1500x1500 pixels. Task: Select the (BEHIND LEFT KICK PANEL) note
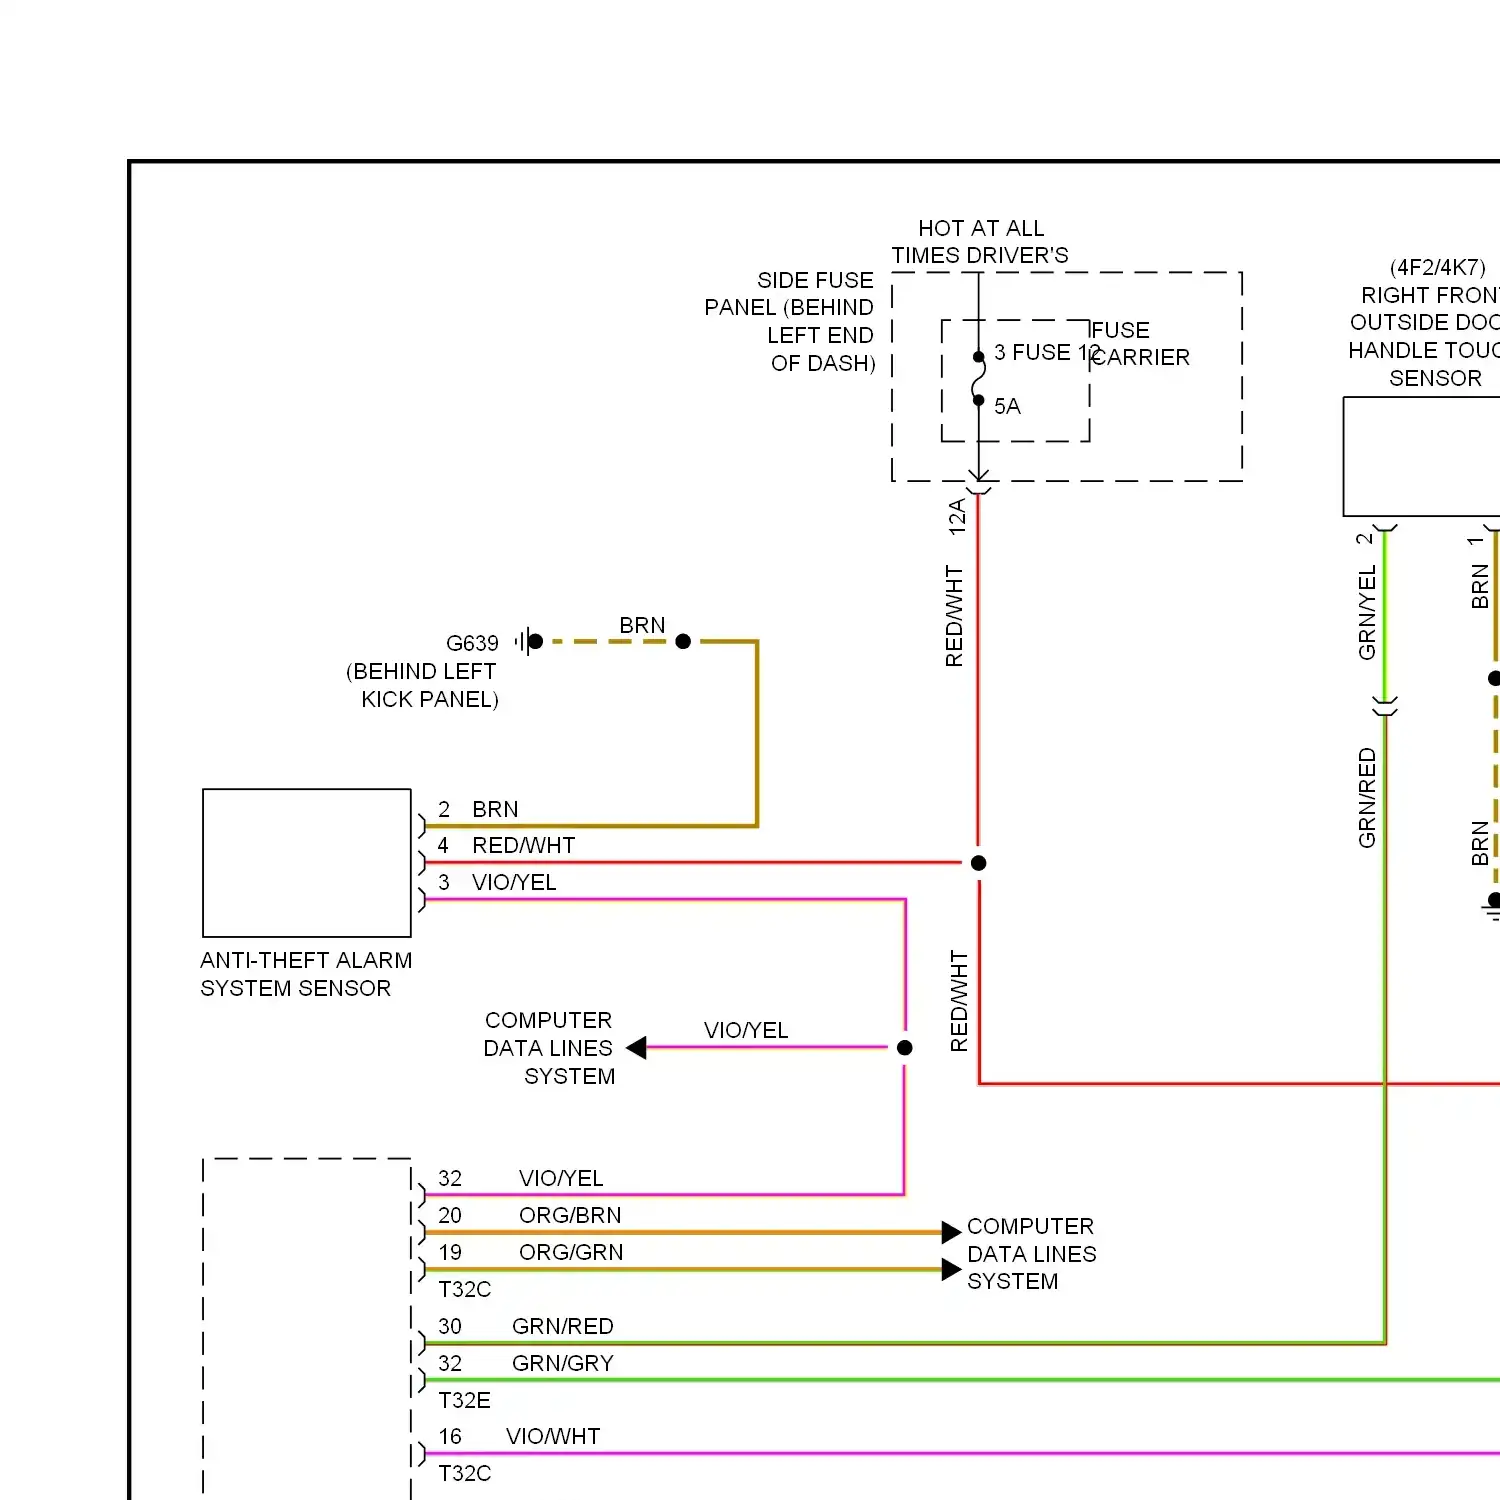422,685
